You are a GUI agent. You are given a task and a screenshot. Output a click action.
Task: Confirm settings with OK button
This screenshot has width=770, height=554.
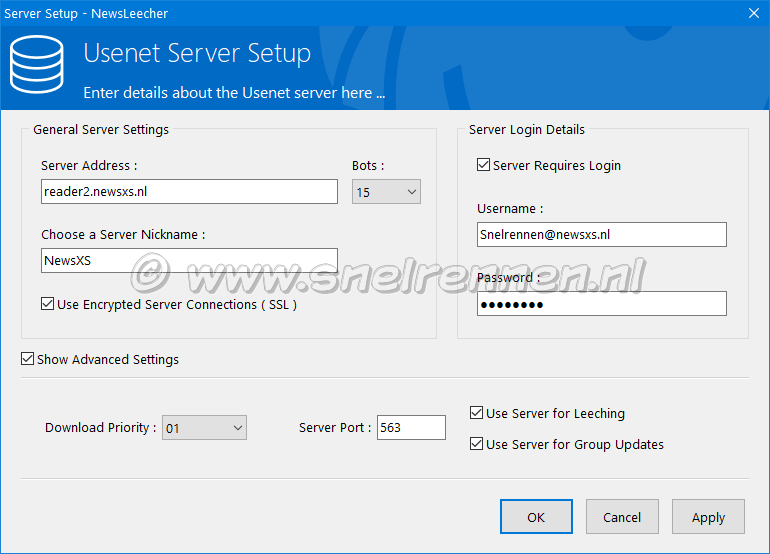point(536,517)
